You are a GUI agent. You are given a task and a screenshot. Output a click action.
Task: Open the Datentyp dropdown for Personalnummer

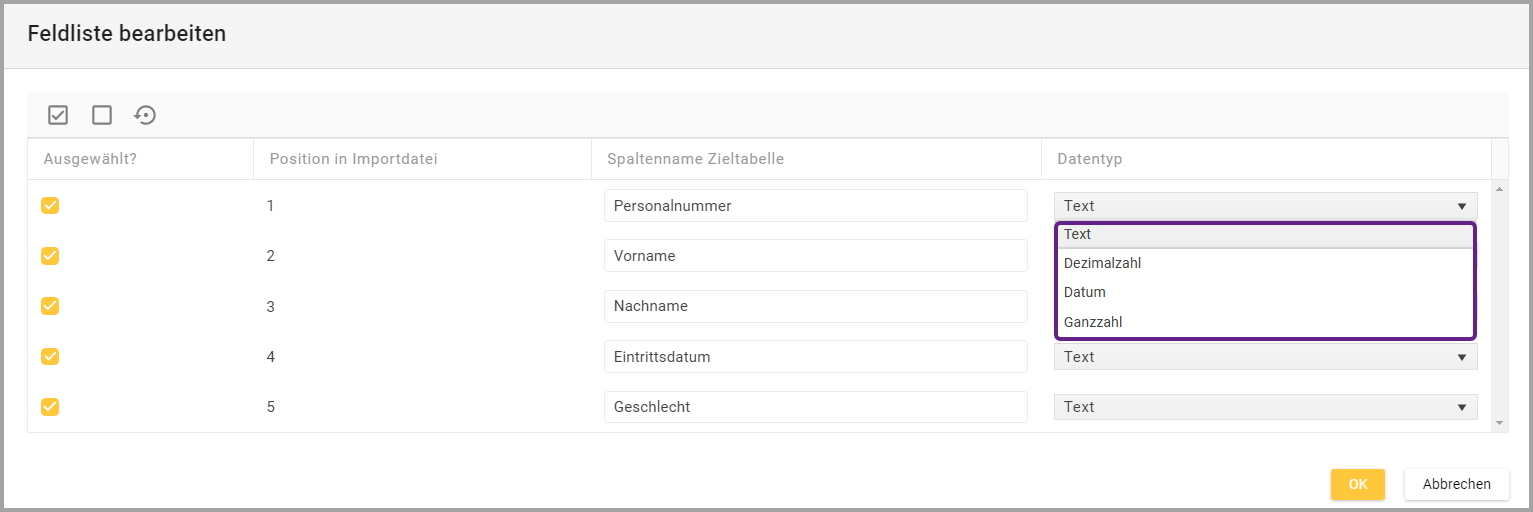pos(1265,206)
